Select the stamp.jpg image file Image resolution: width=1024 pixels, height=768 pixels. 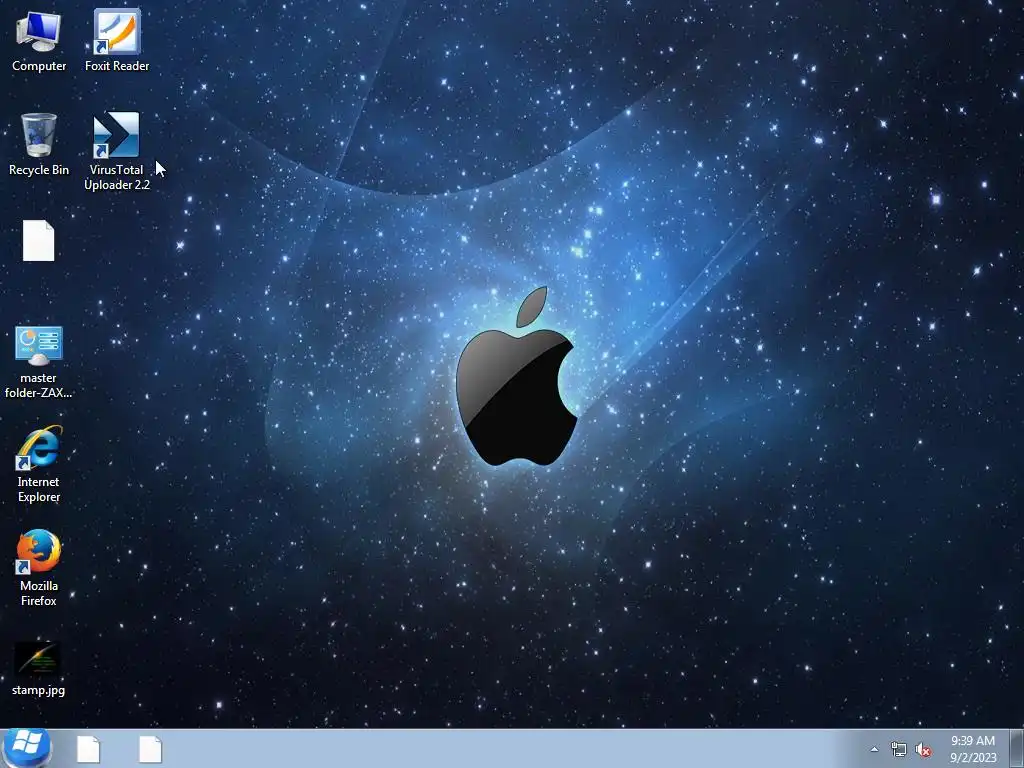click(x=39, y=669)
